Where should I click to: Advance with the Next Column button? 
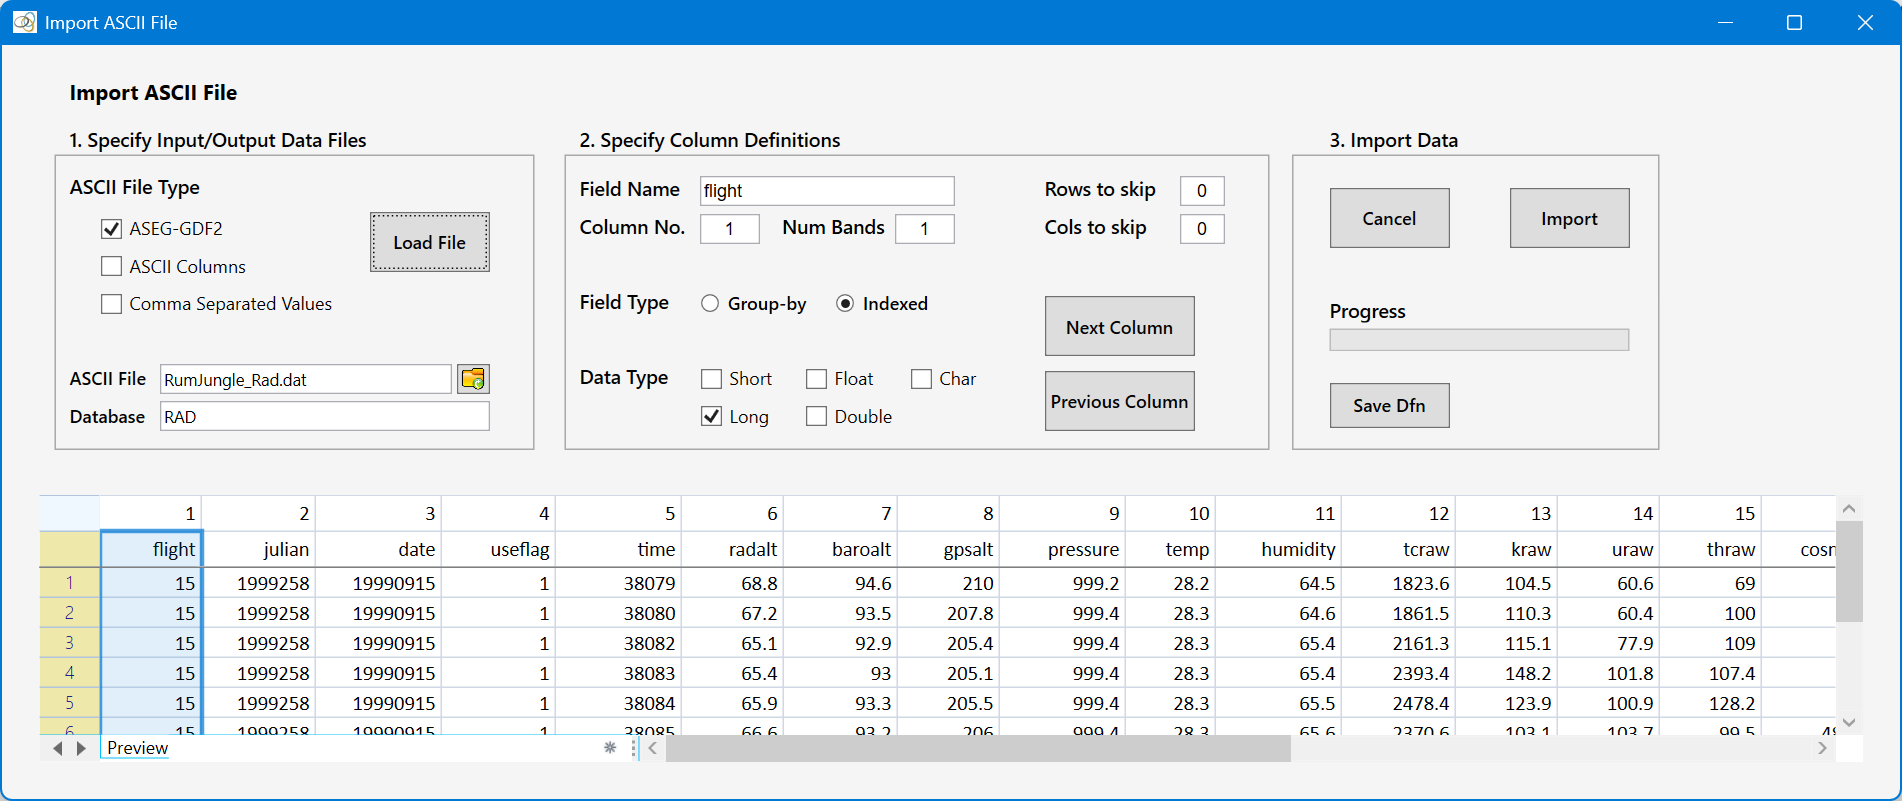[x=1120, y=326]
